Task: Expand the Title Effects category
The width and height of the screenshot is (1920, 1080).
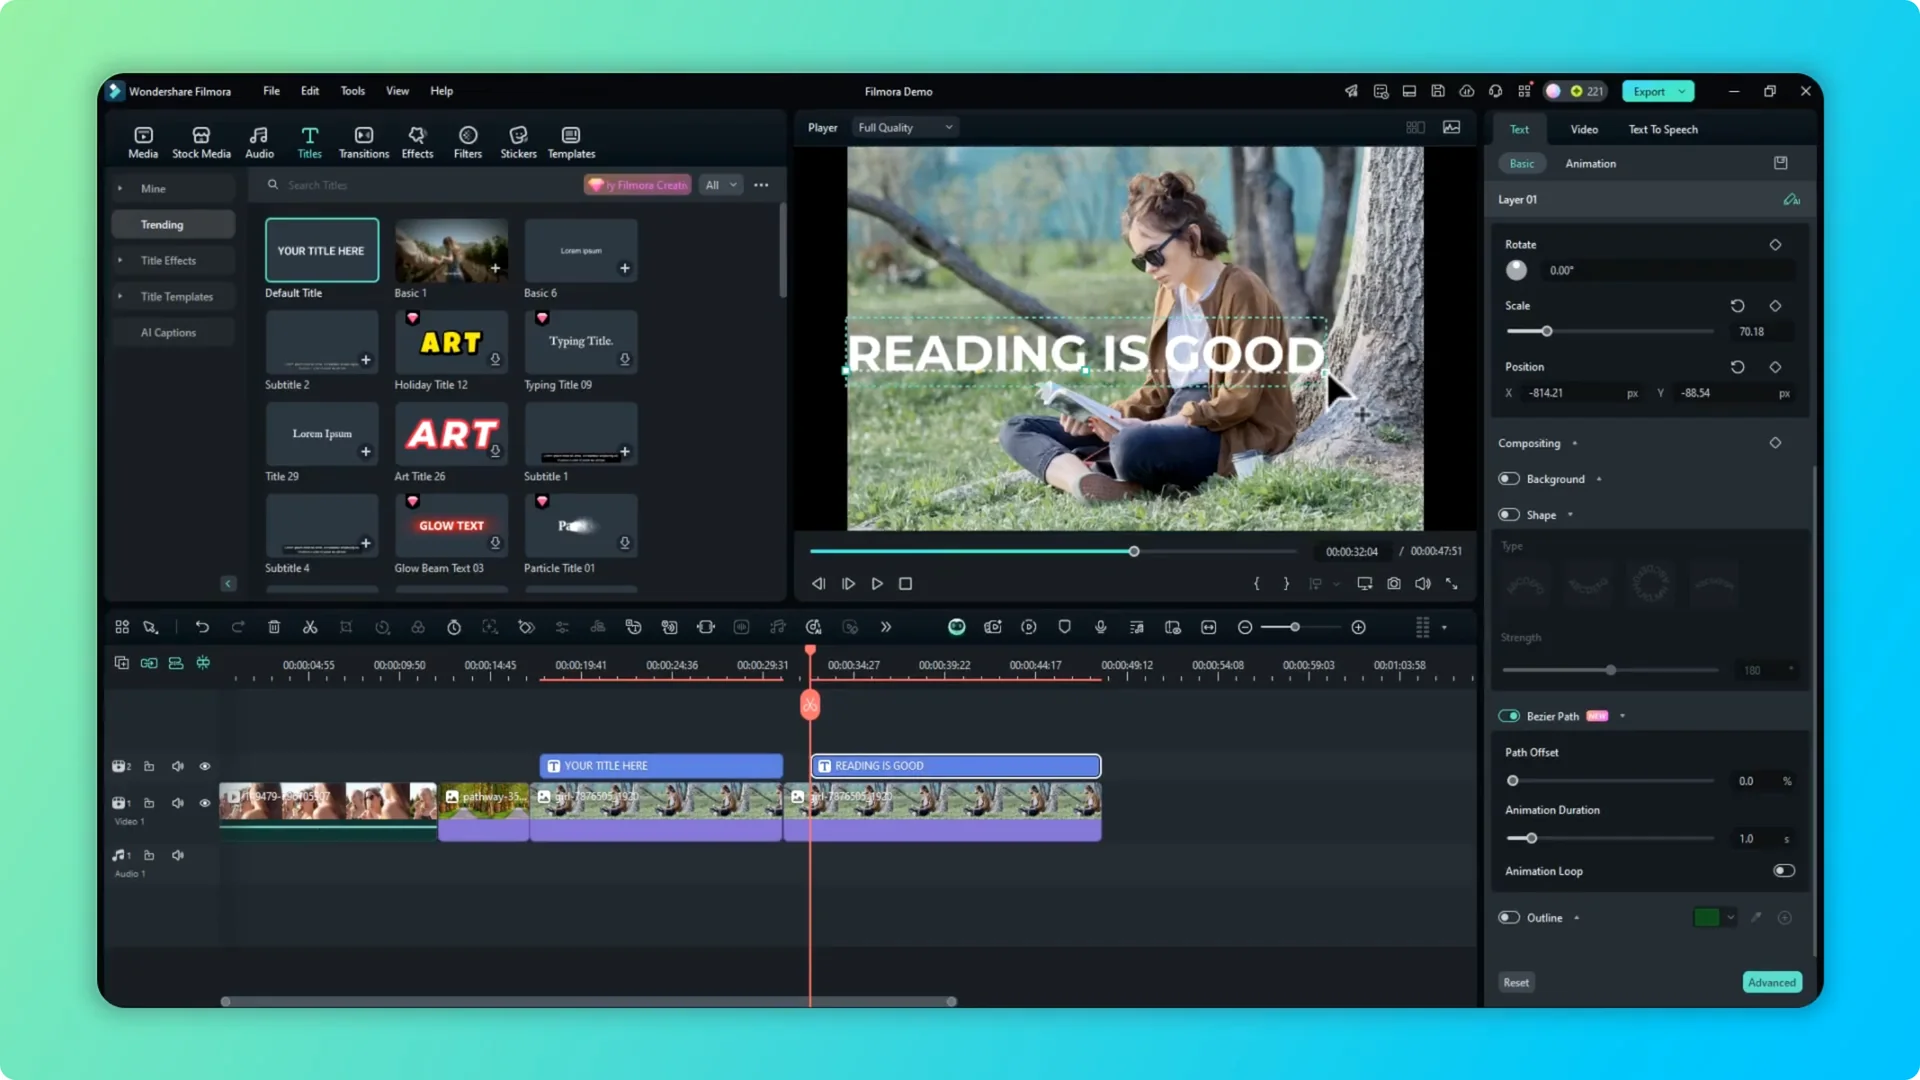Action: pos(120,260)
